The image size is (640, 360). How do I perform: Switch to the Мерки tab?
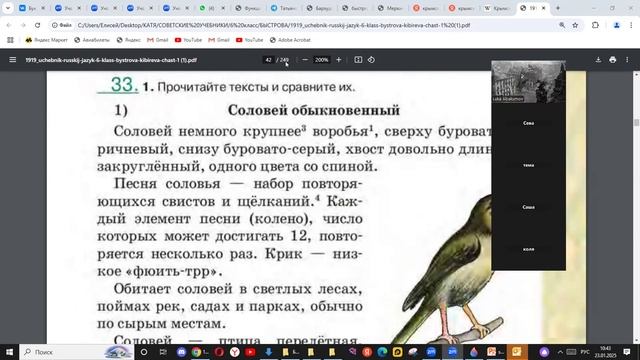(x=391, y=8)
